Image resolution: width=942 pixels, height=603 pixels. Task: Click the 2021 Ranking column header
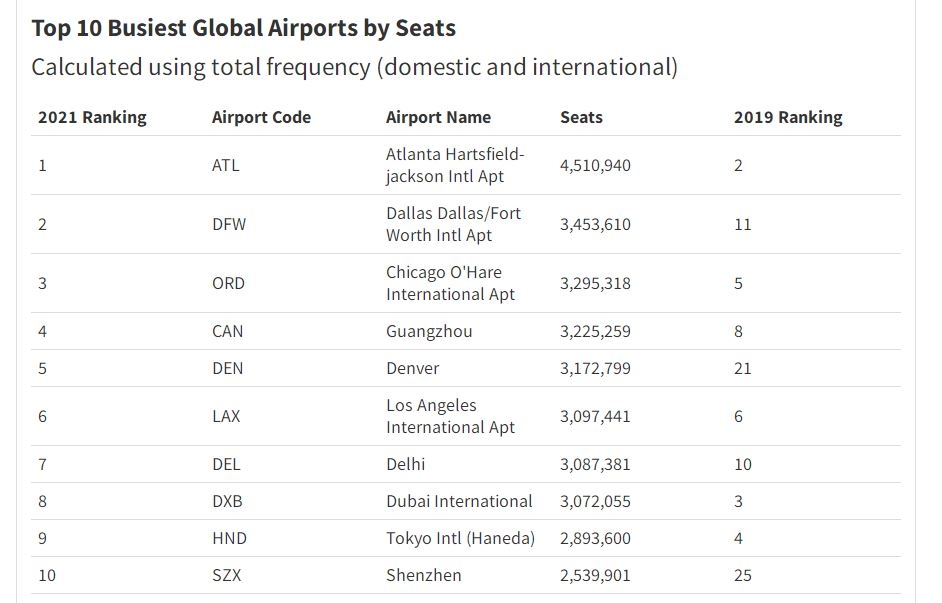click(x=93, y=117)
